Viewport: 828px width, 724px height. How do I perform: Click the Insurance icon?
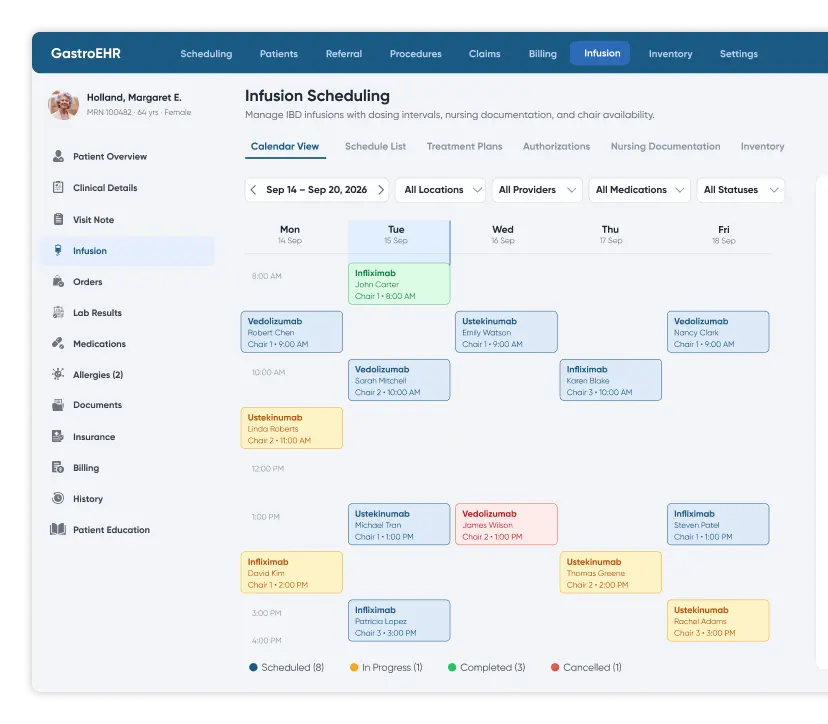coord(58,436)
